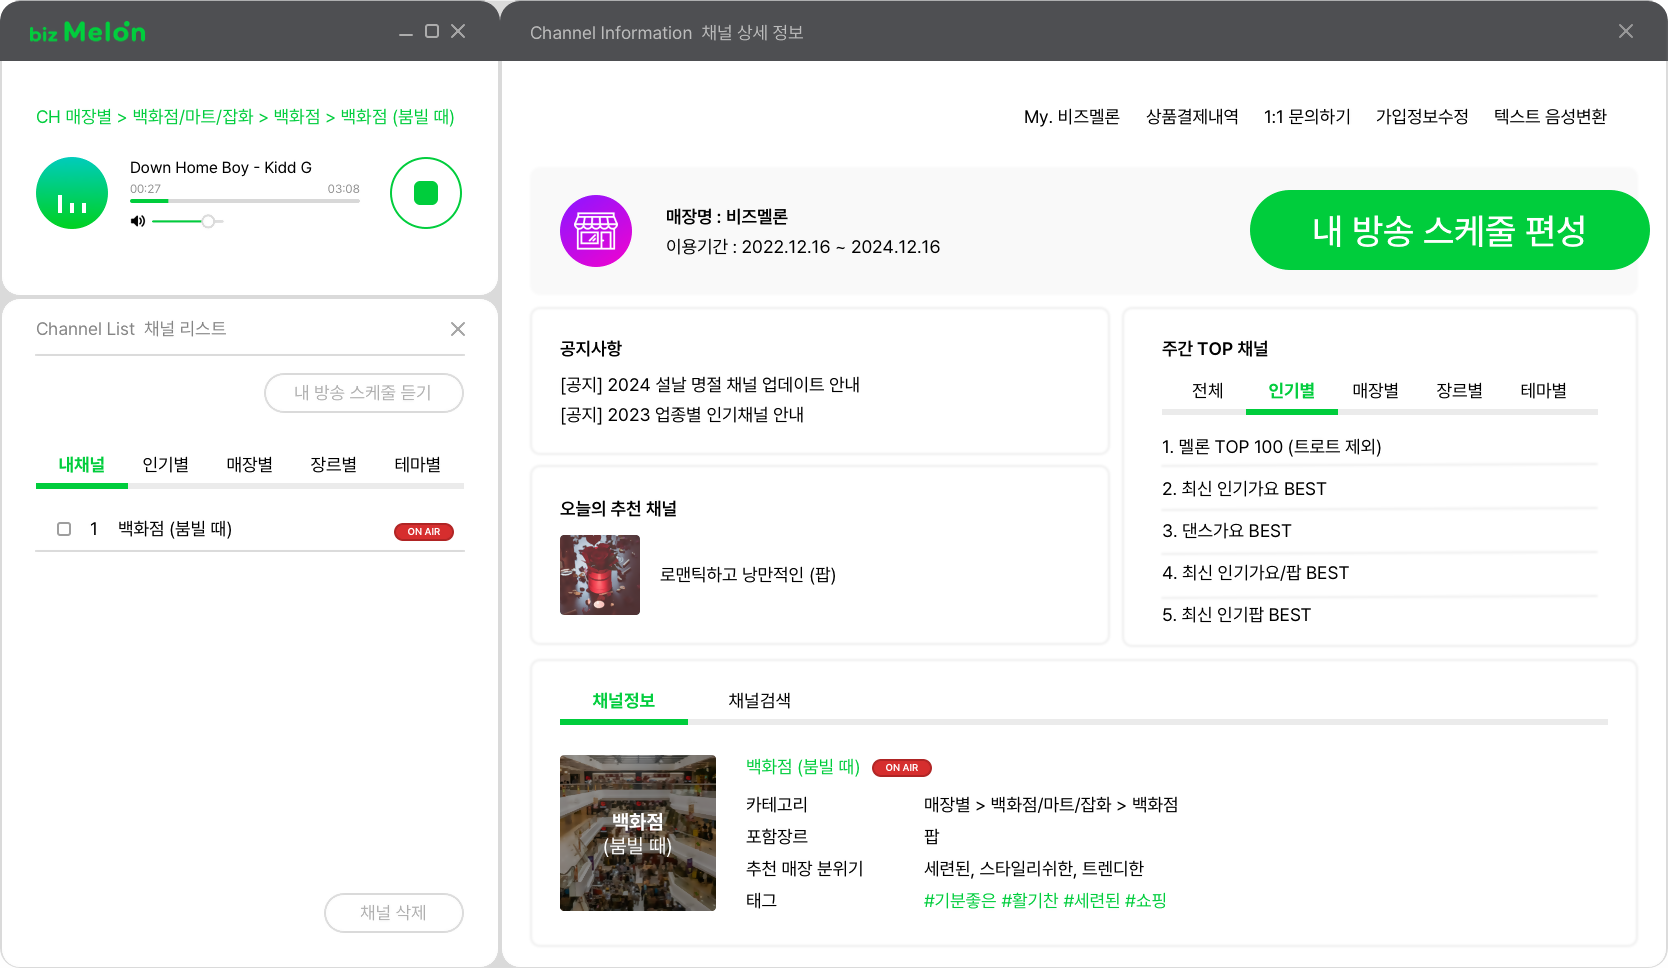The height and width of the screenshot is (968, 1668).
Task: Open 최신 인기팝 BEST channel
Action: pyautogui.click(x=1237, y=615)
